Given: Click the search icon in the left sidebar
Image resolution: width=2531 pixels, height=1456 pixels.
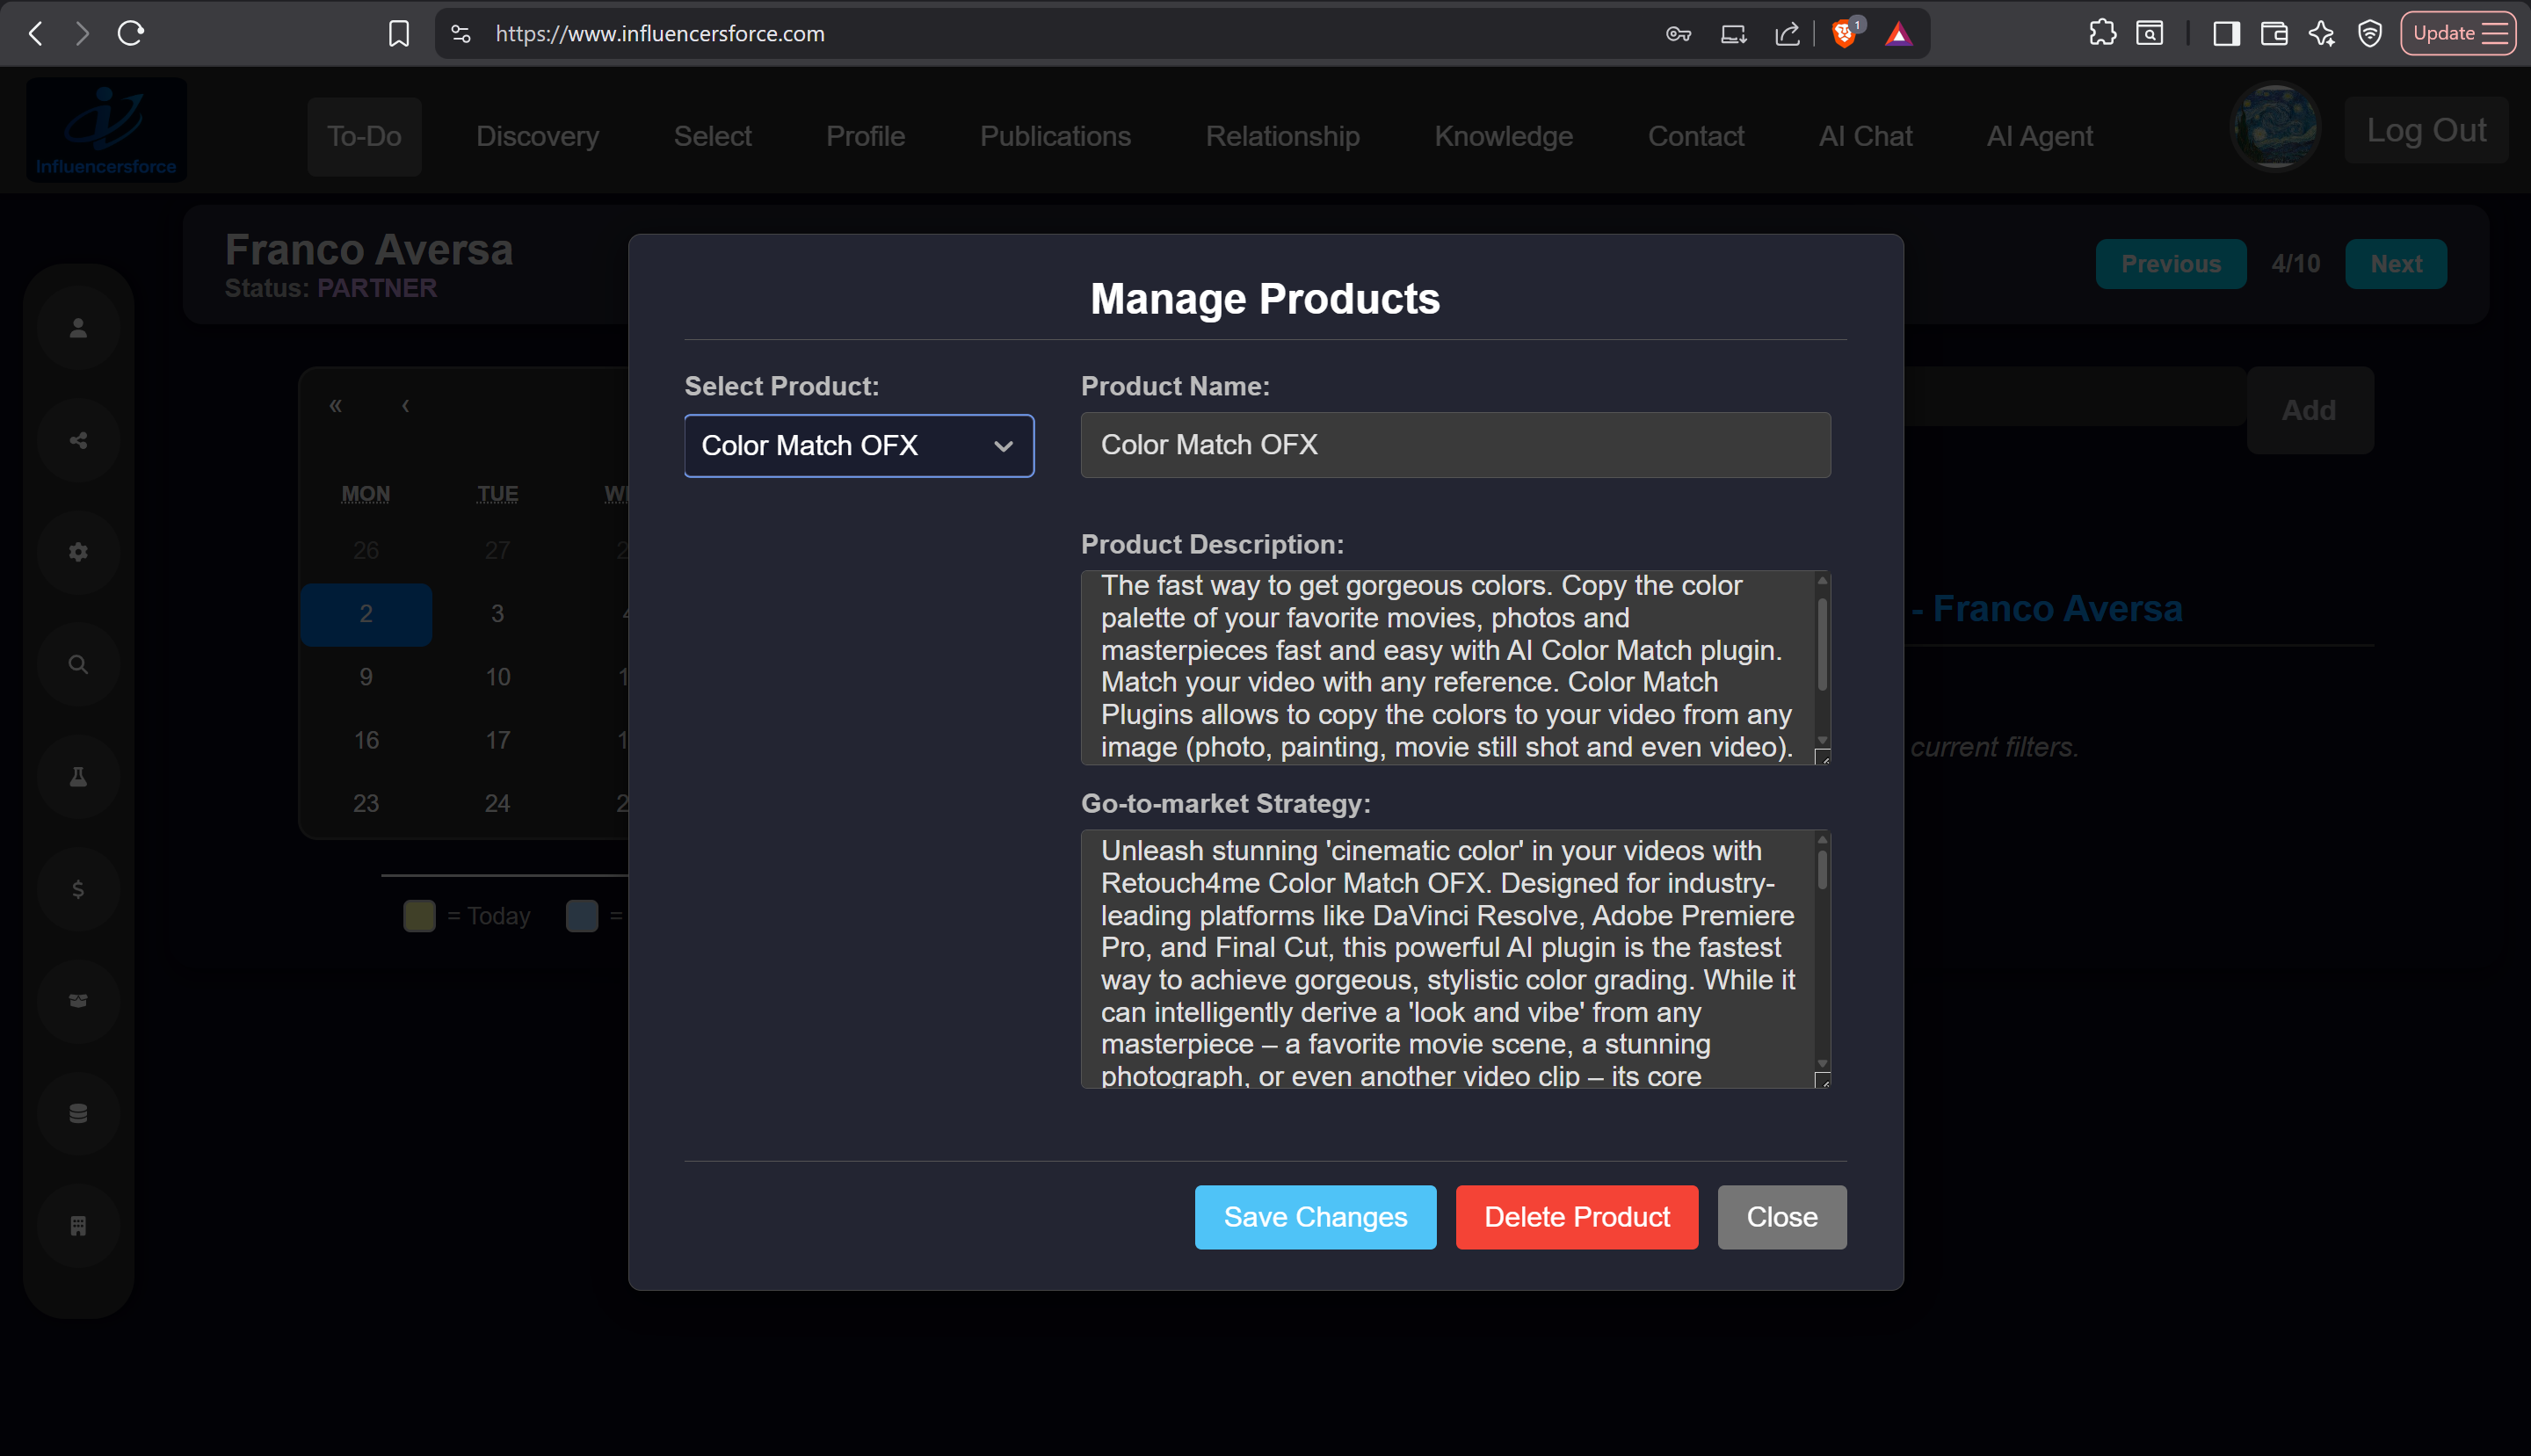Looking at the screenshot, I should (78, 663).
